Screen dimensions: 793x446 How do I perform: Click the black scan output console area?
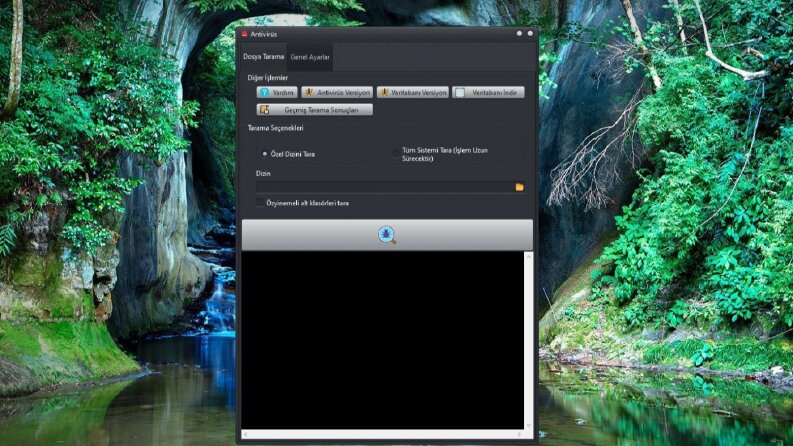point(382,340)
